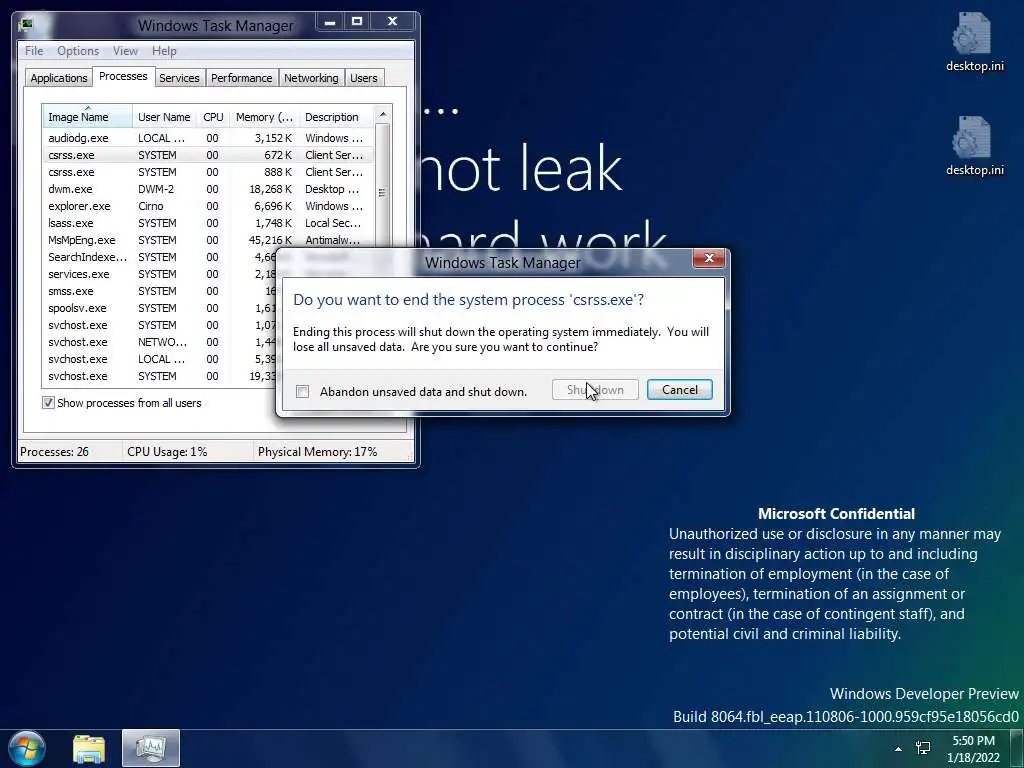1024x768 pixels.
Task: Sort by Description column header
Action: (336, 117)
